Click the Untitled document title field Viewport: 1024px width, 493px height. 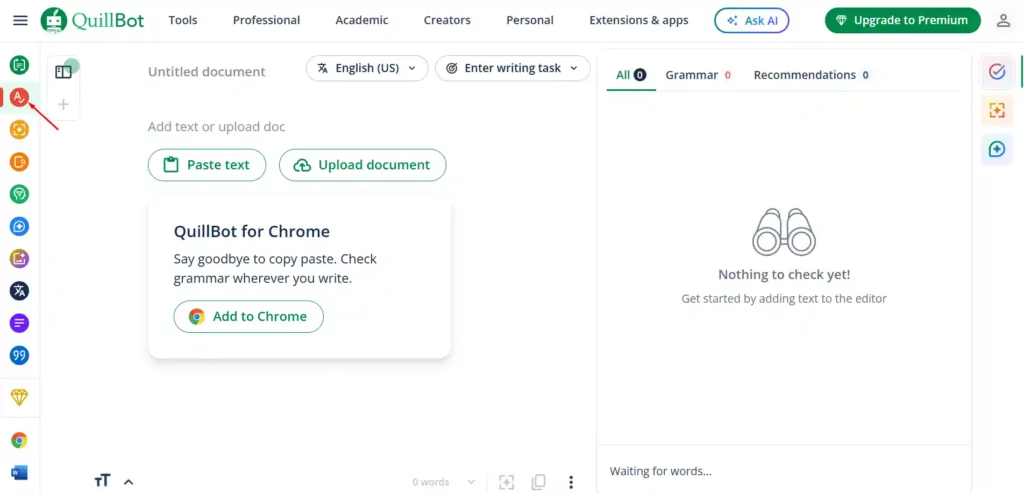(x=207, y=72)
